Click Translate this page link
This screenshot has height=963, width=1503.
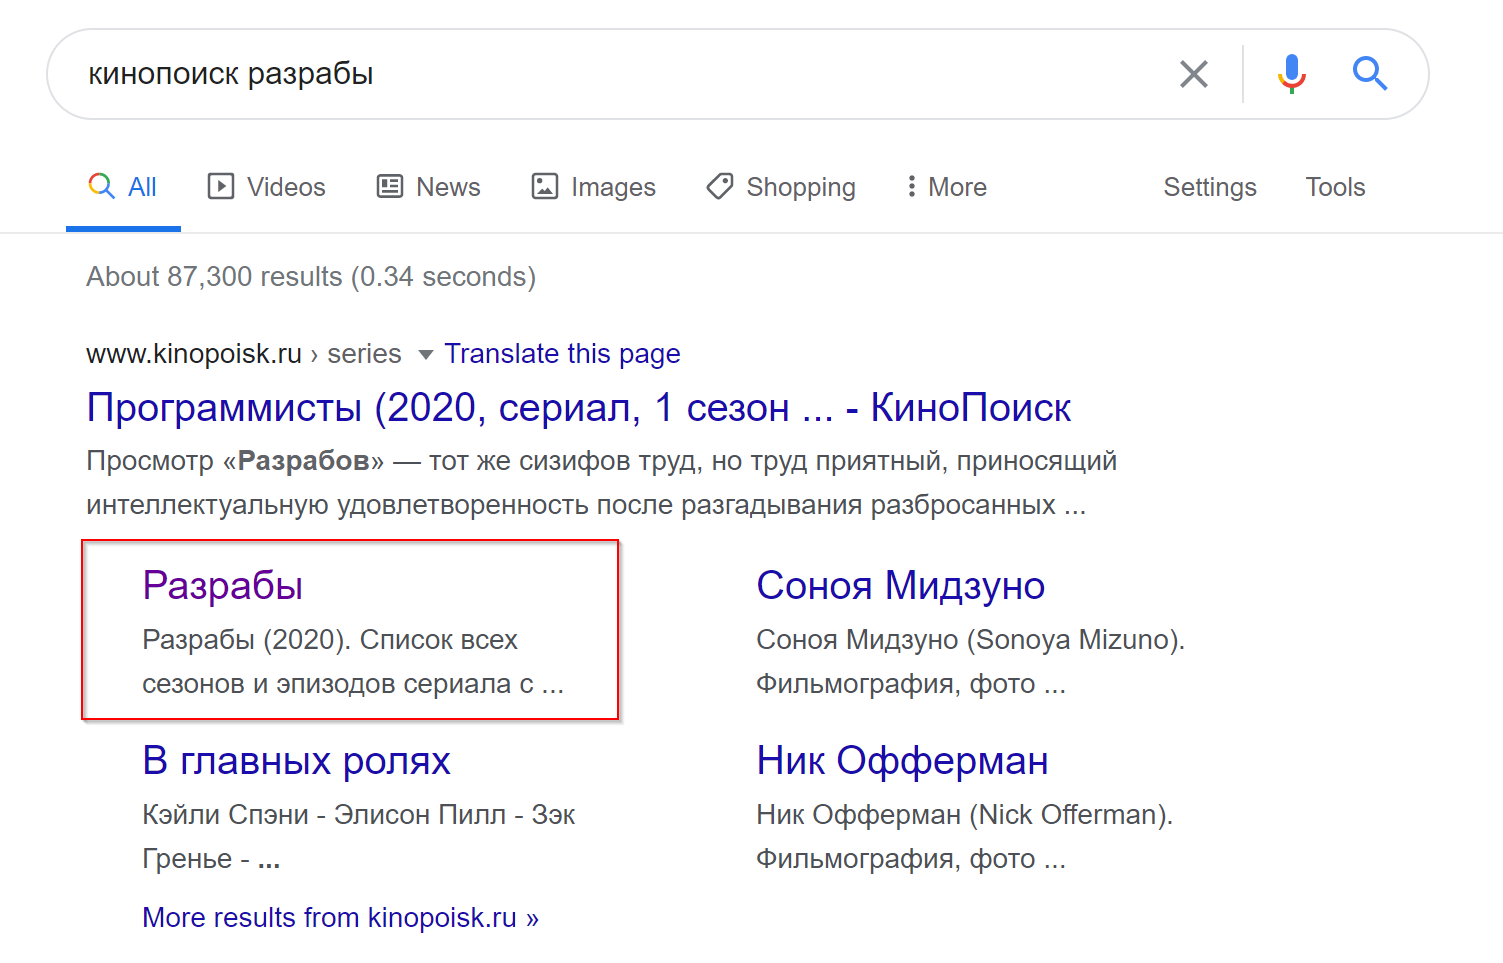coord(562,354)
